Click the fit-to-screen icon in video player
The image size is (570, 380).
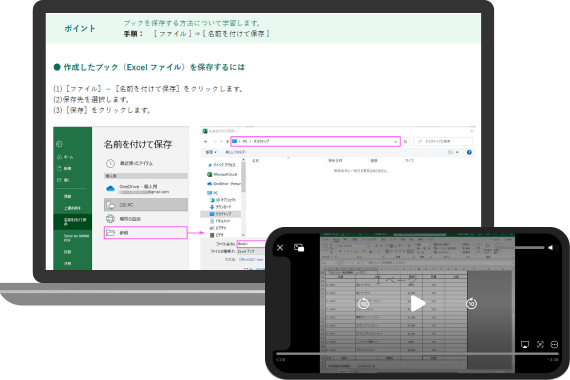(540, 344)
